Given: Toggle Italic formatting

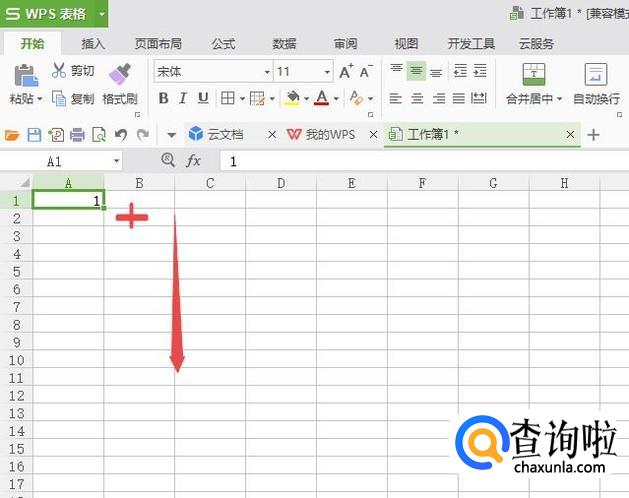Looking at the screenshot, I should point(184,98).
